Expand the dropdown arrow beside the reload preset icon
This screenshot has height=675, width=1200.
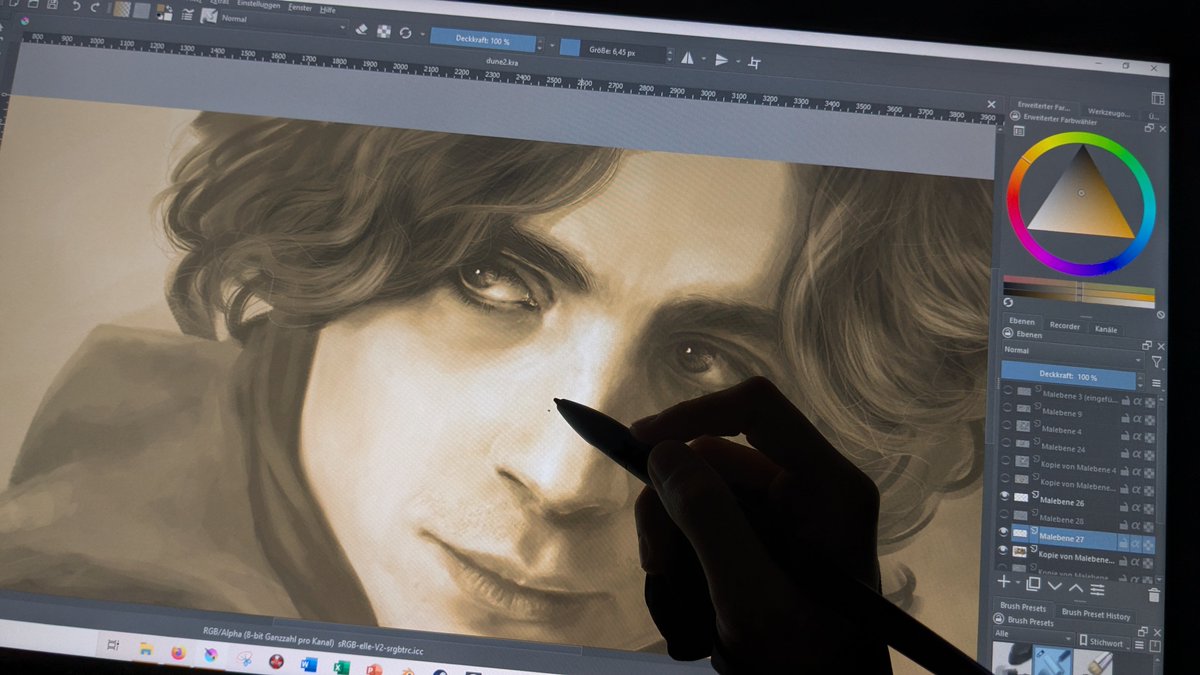click(x=422, y=34)
